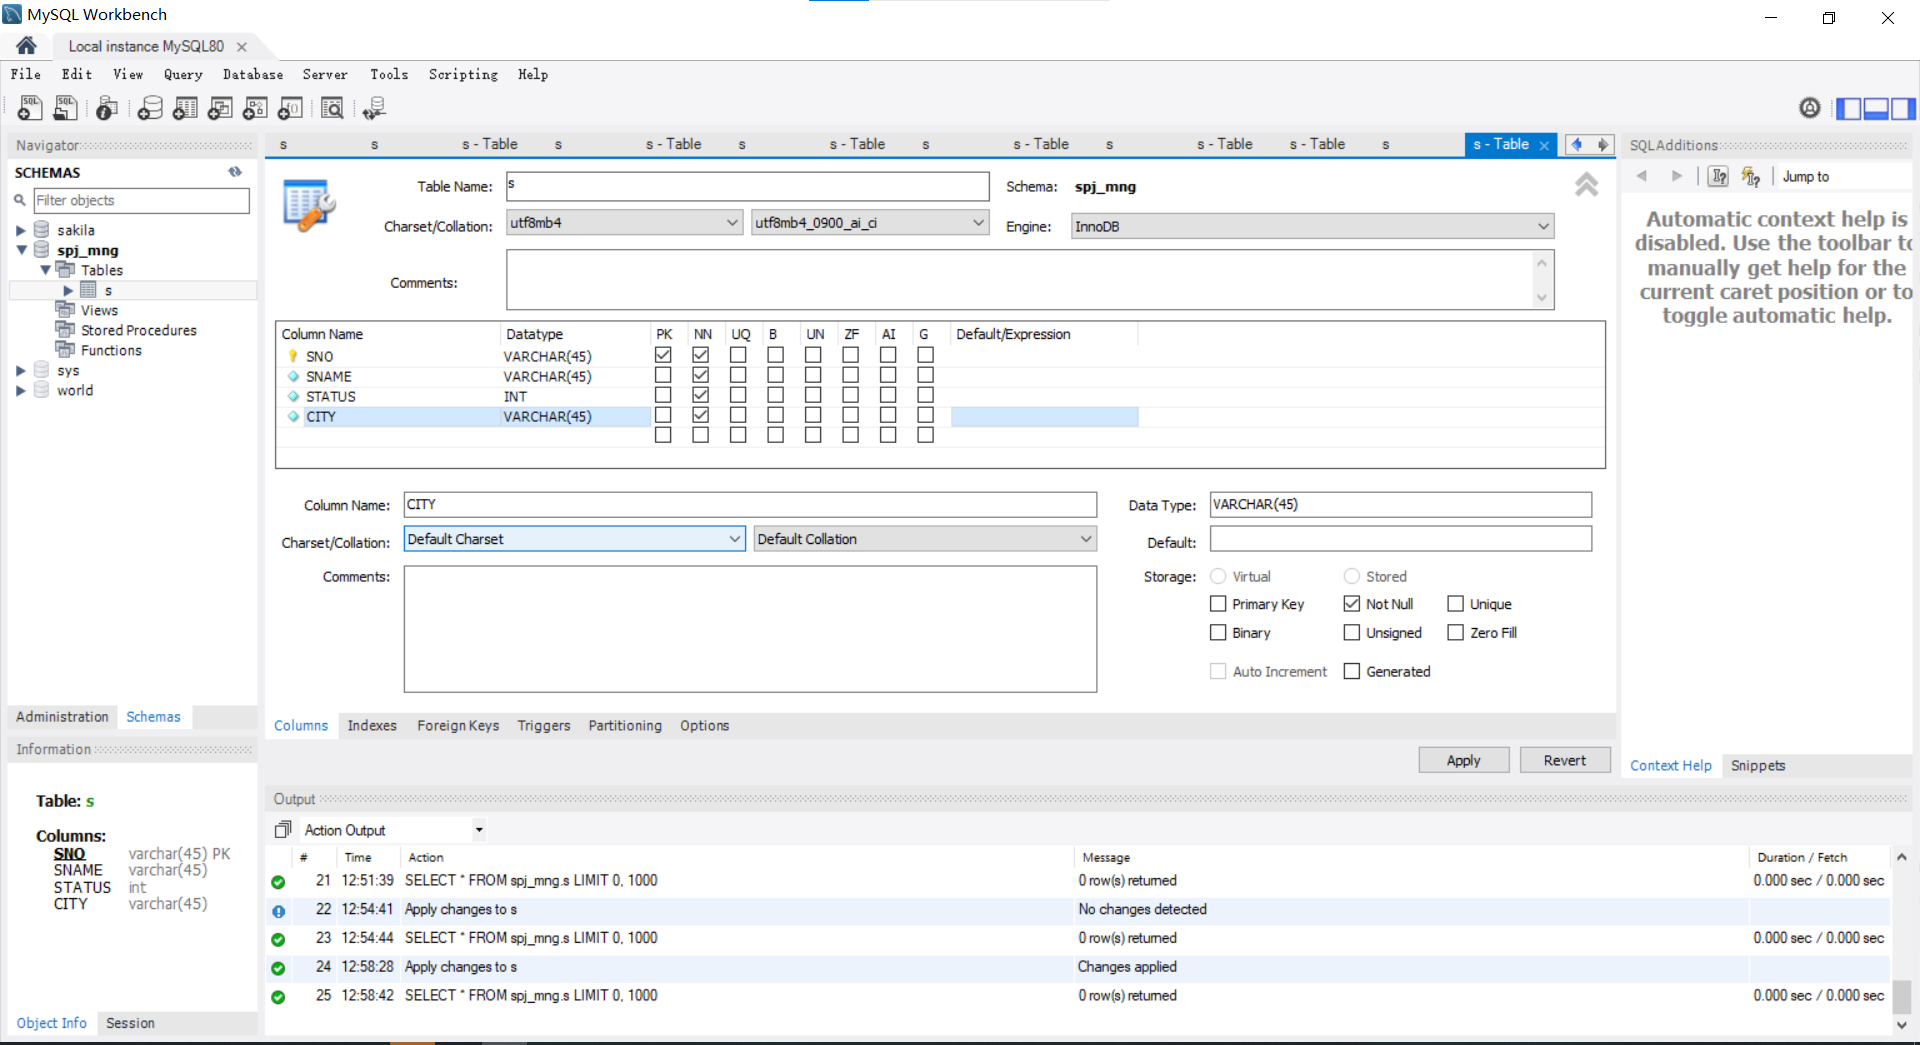Expand the sys schema
The width and height of the screenshot is (1920, 1045).
point(20,370)
